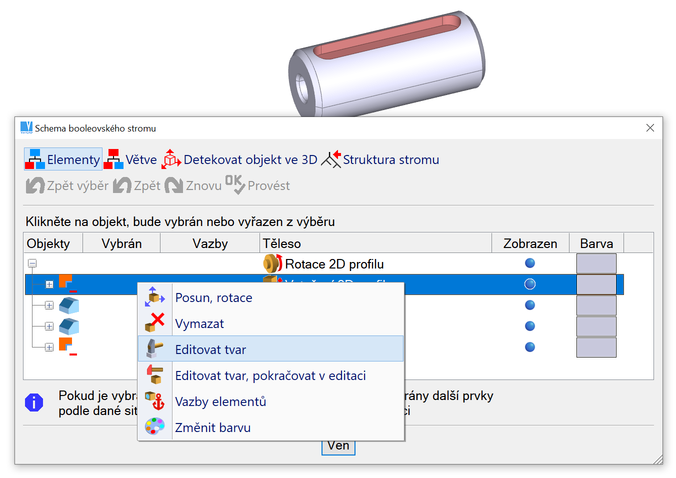This screenshot has height=478, width=676.
Task: Click the blue info icon
Action: coord(36,402)
